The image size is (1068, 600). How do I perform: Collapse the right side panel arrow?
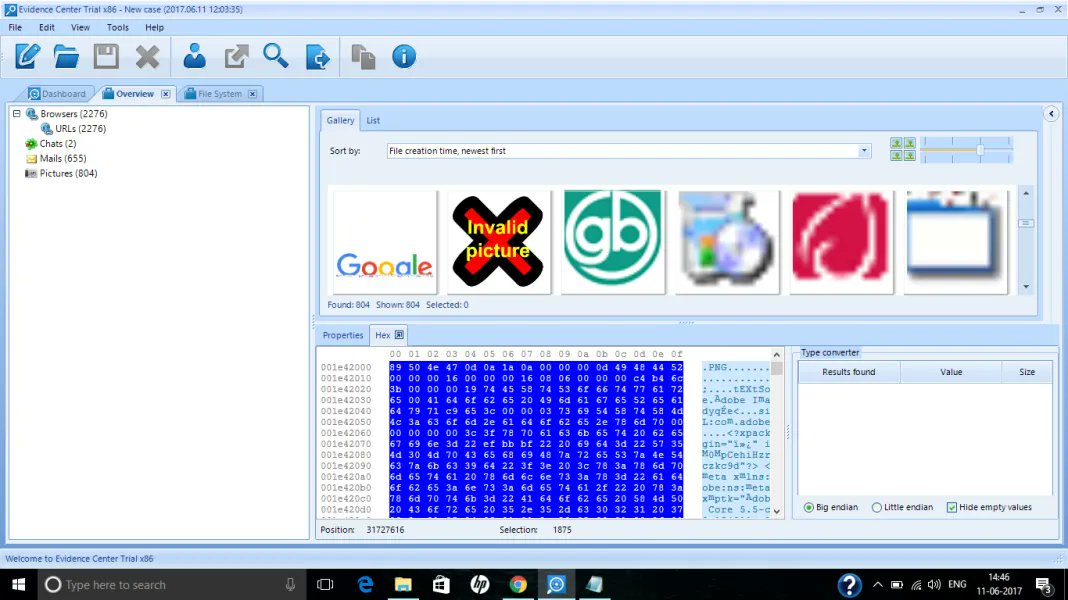(1051, 114)
